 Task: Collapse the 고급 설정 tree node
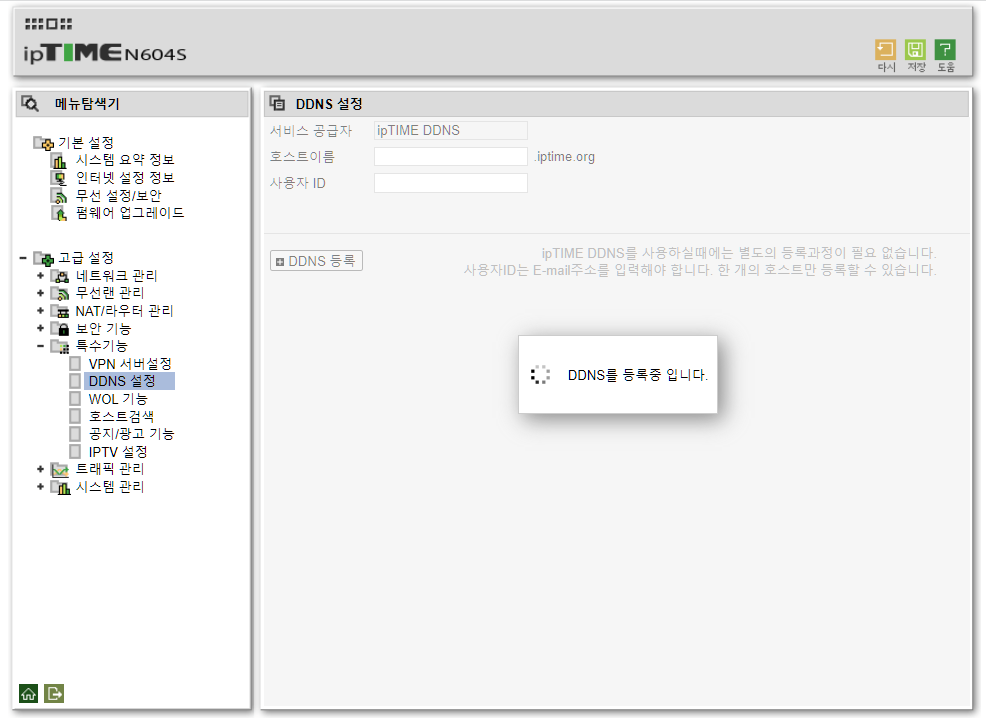click(23, 258)
